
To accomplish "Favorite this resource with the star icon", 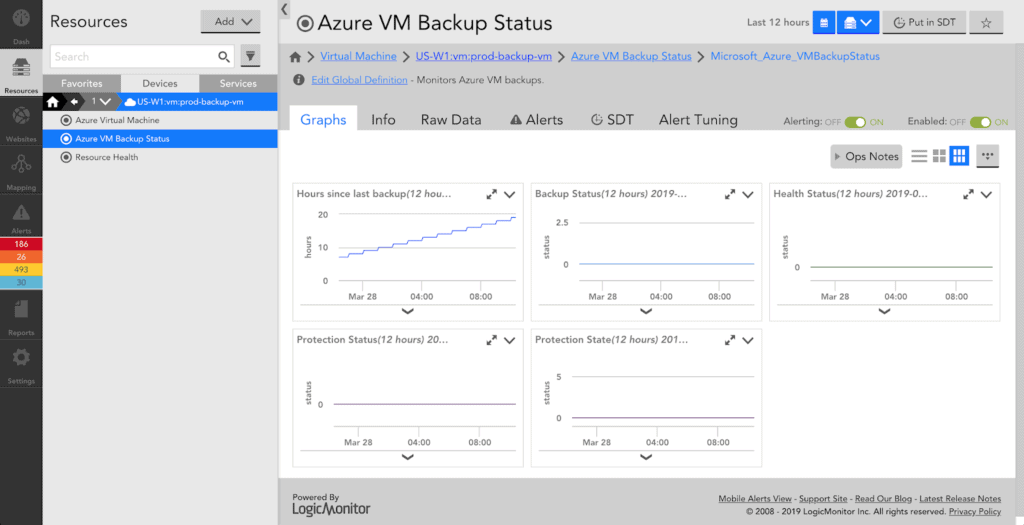I will click(x=986, y=22).
